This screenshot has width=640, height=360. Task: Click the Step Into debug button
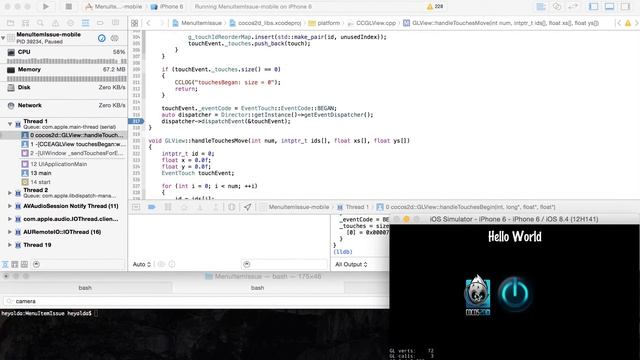(200, 207)
